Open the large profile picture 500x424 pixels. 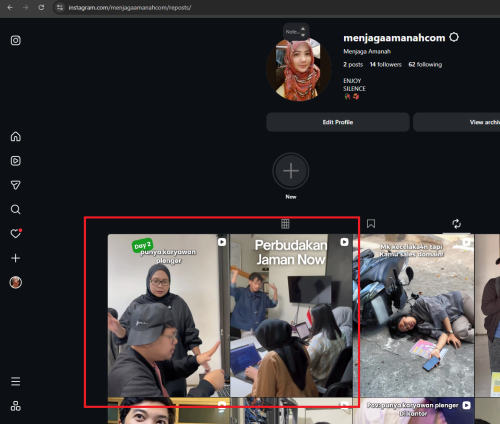point(299,69)
